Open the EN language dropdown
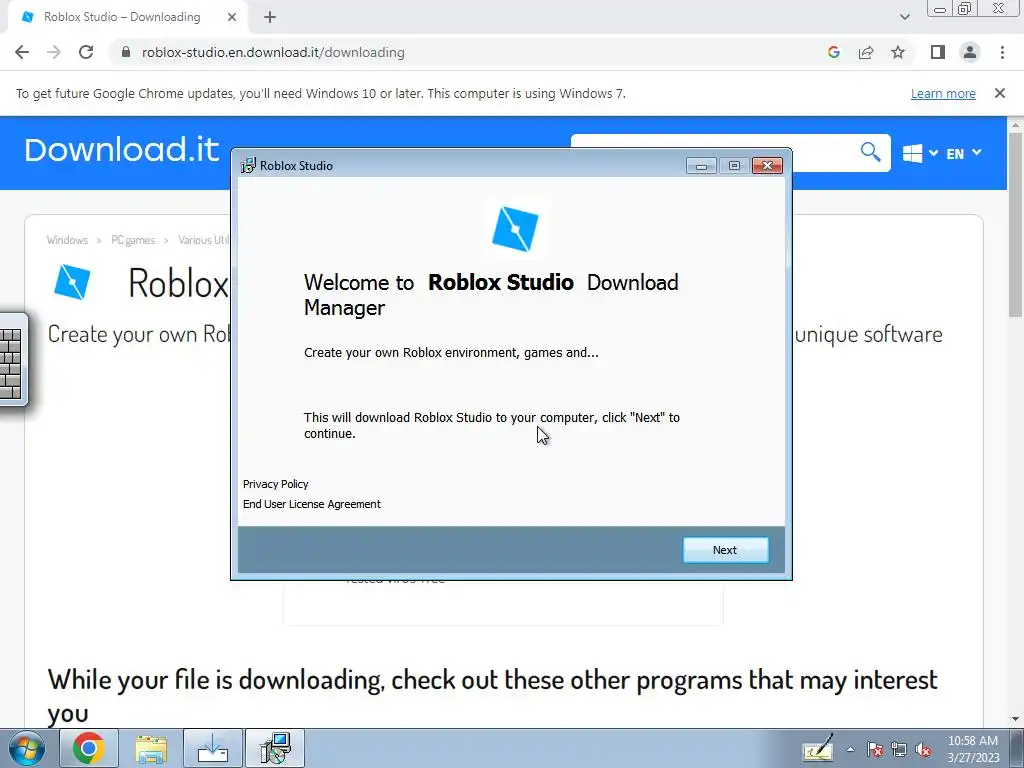 [x=963, y=153]
